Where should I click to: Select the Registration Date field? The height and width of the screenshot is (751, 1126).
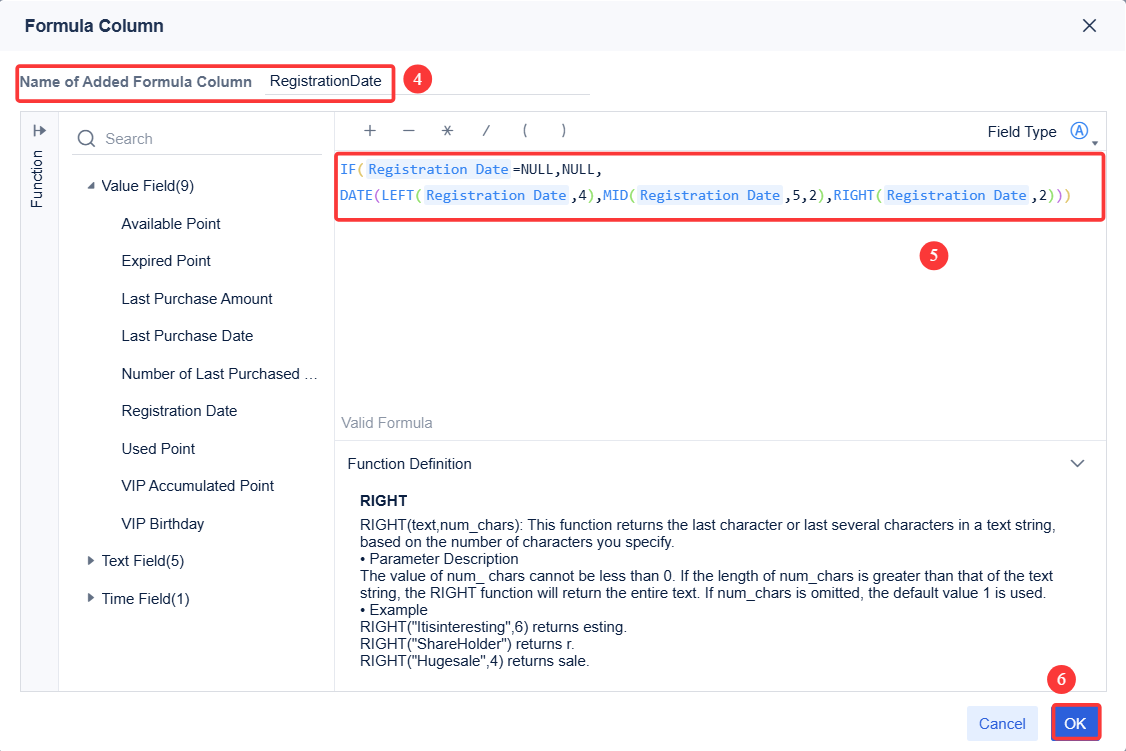(179, 410)
